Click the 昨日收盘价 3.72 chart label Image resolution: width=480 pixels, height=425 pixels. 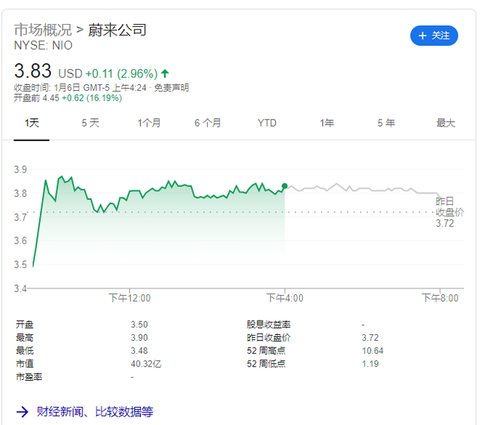pos(449,212)
